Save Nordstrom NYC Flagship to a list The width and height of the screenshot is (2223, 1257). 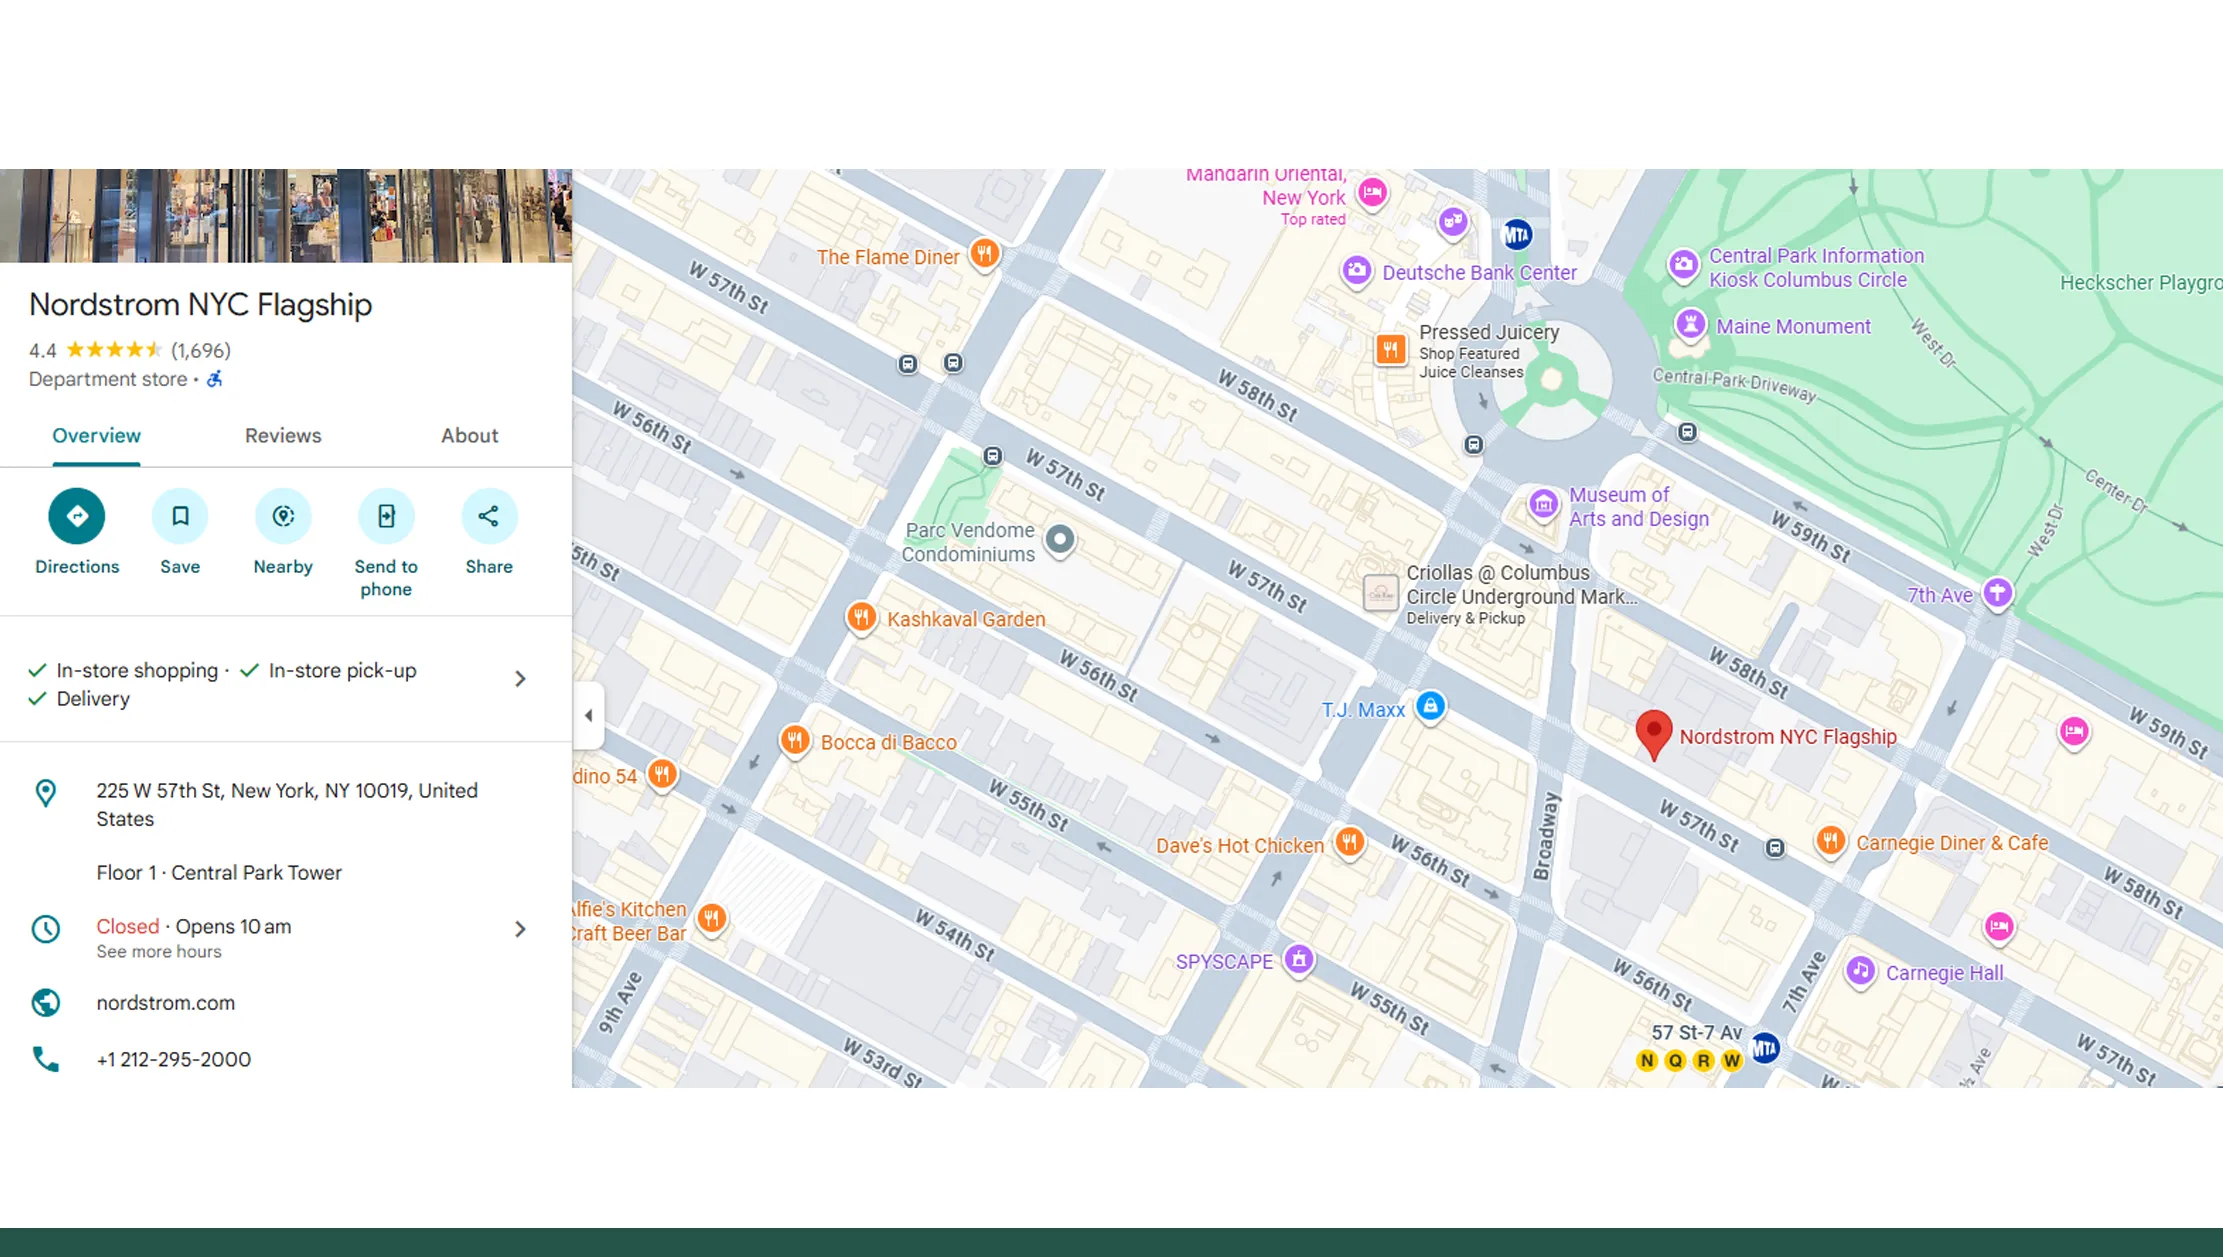pyautogui.click(x=180, y=516)
